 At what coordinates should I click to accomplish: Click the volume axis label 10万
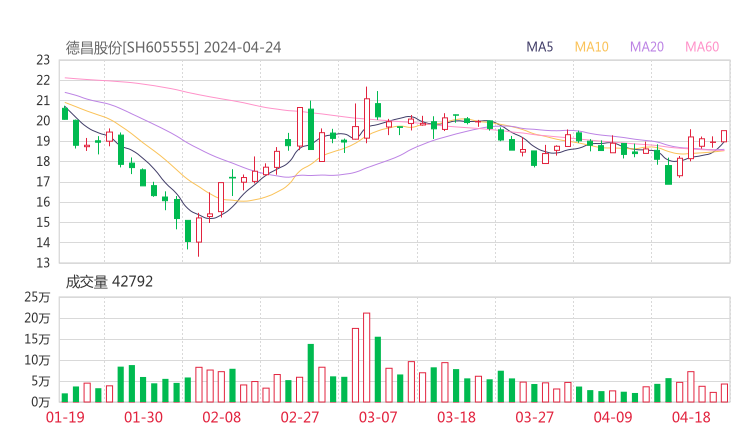tap(37, 360)
